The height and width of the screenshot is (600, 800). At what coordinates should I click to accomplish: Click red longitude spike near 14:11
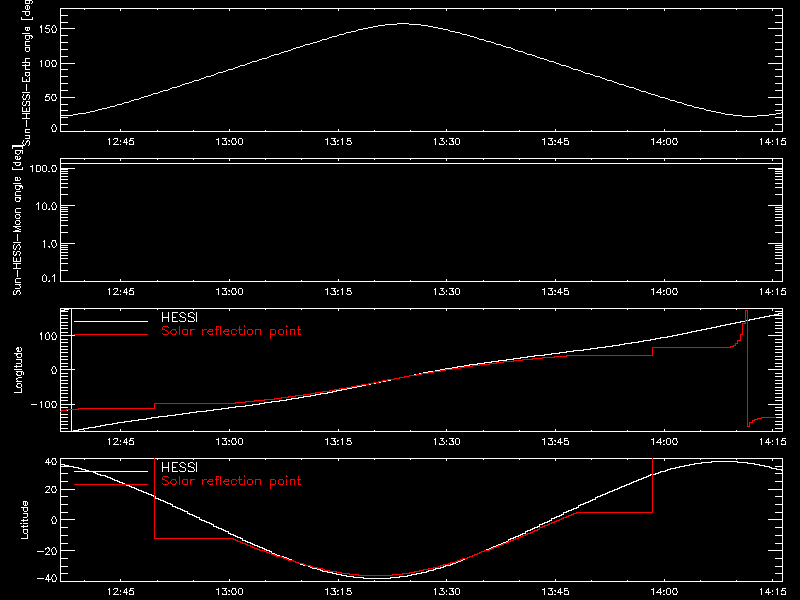pyautogui.click(x=747, y=367)
